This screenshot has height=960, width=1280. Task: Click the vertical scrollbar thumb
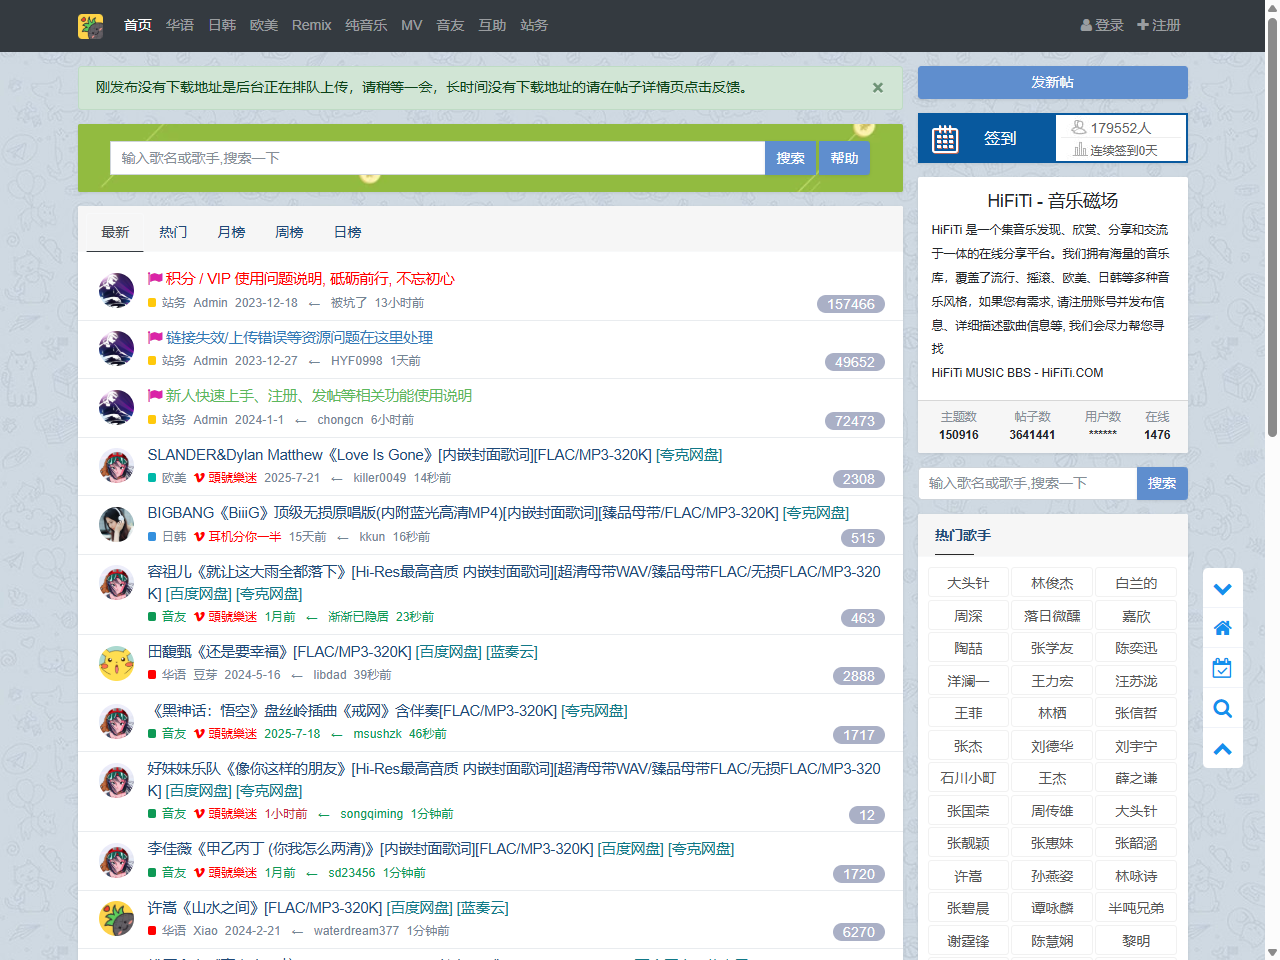click(1272, 226)
